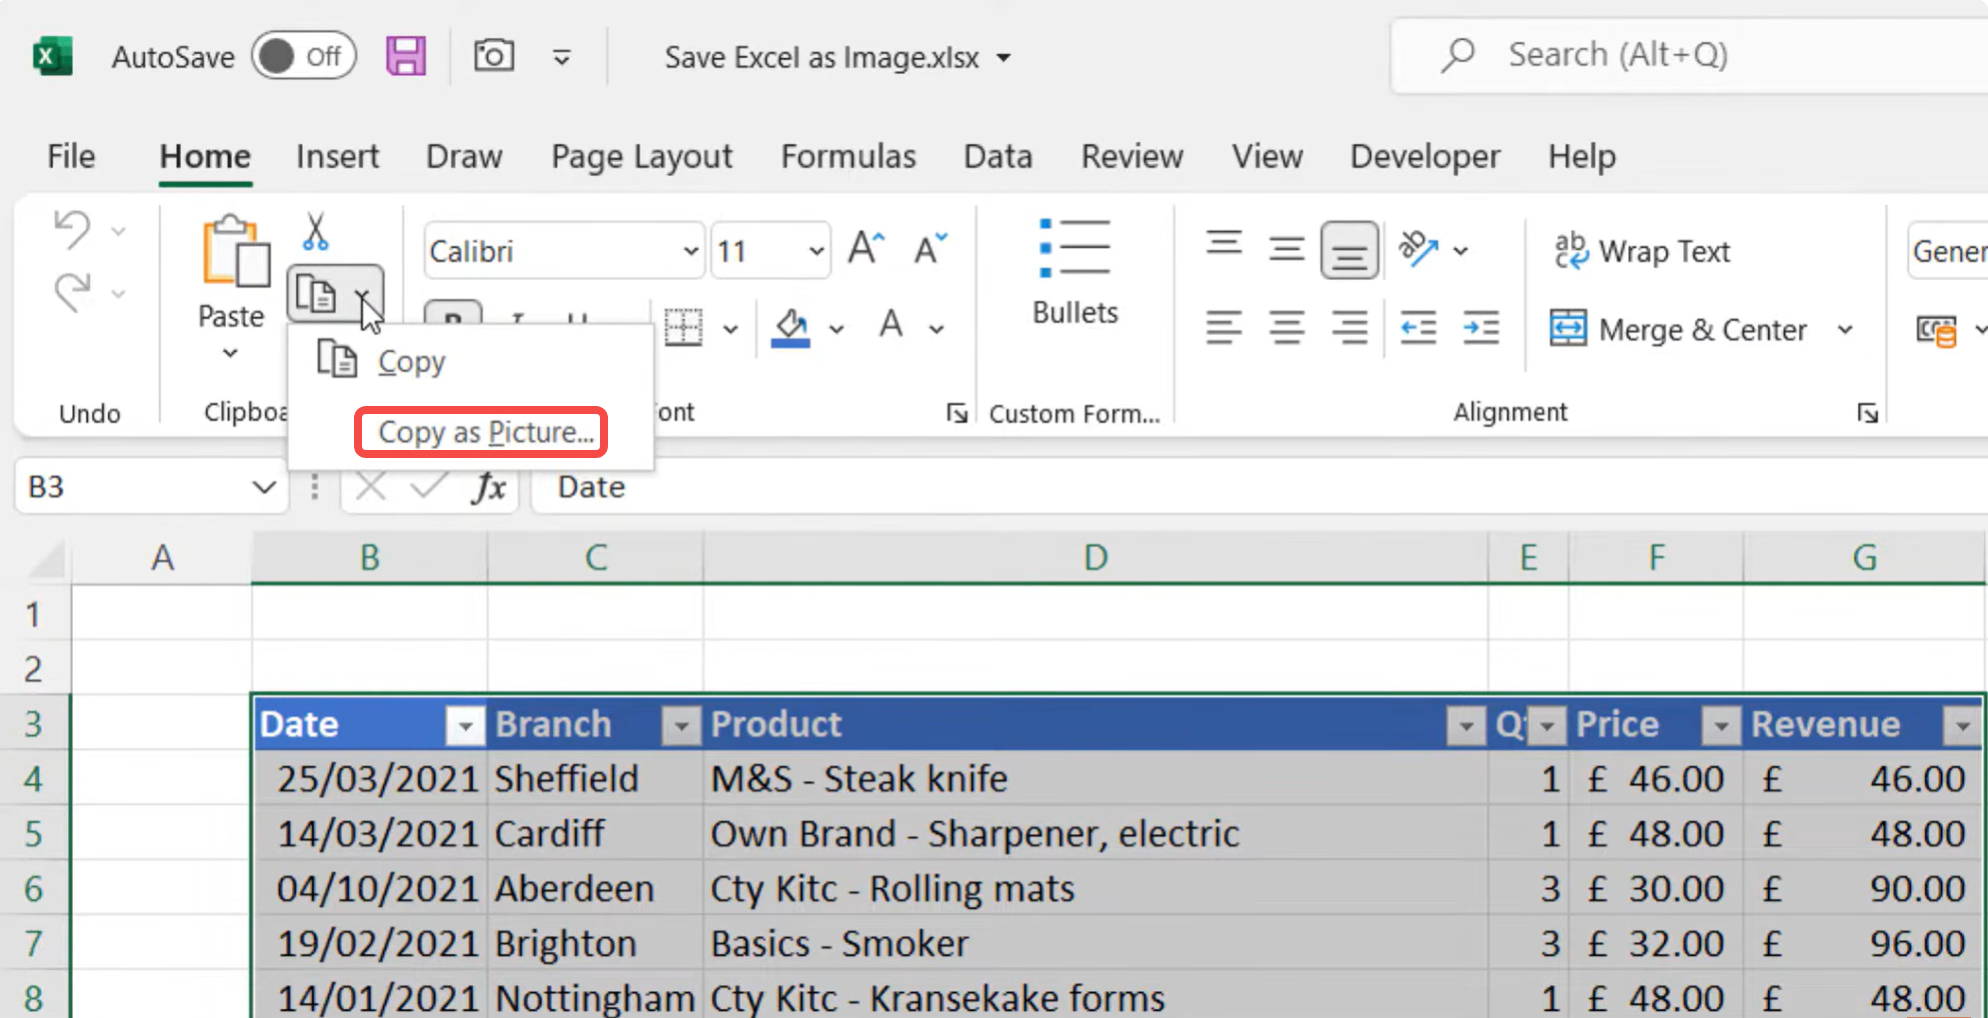Open the Alignment group dialog launcher

pos(1867,413)
